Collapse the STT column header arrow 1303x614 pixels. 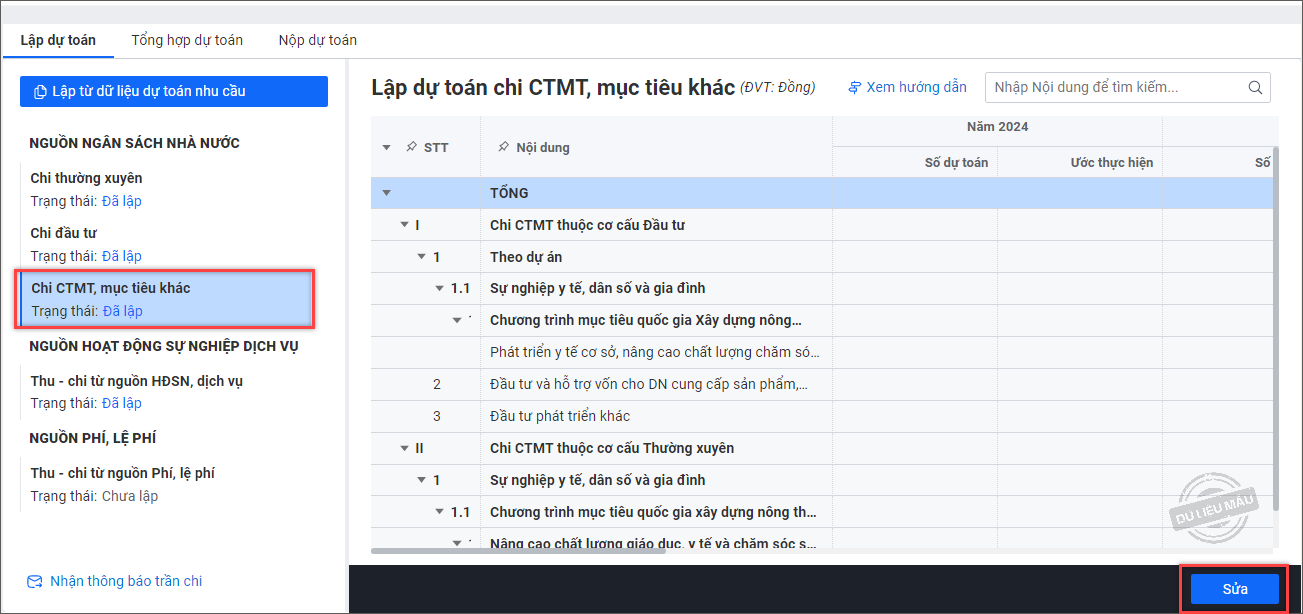point(387,148)
